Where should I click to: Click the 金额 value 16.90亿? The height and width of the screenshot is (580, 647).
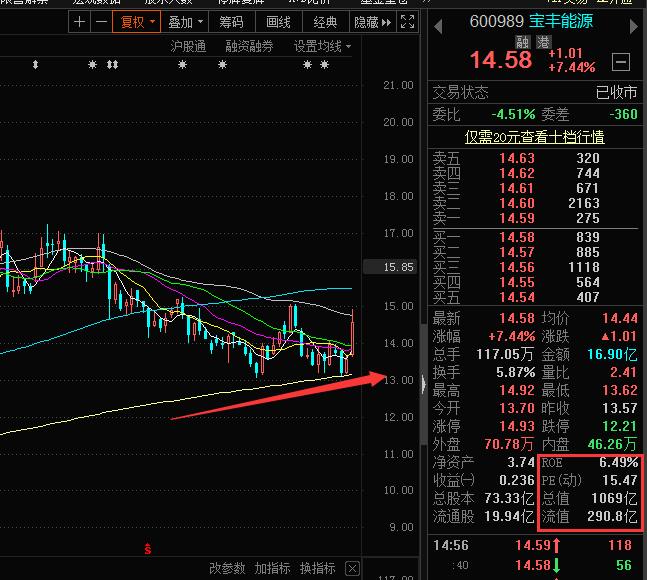612,354
